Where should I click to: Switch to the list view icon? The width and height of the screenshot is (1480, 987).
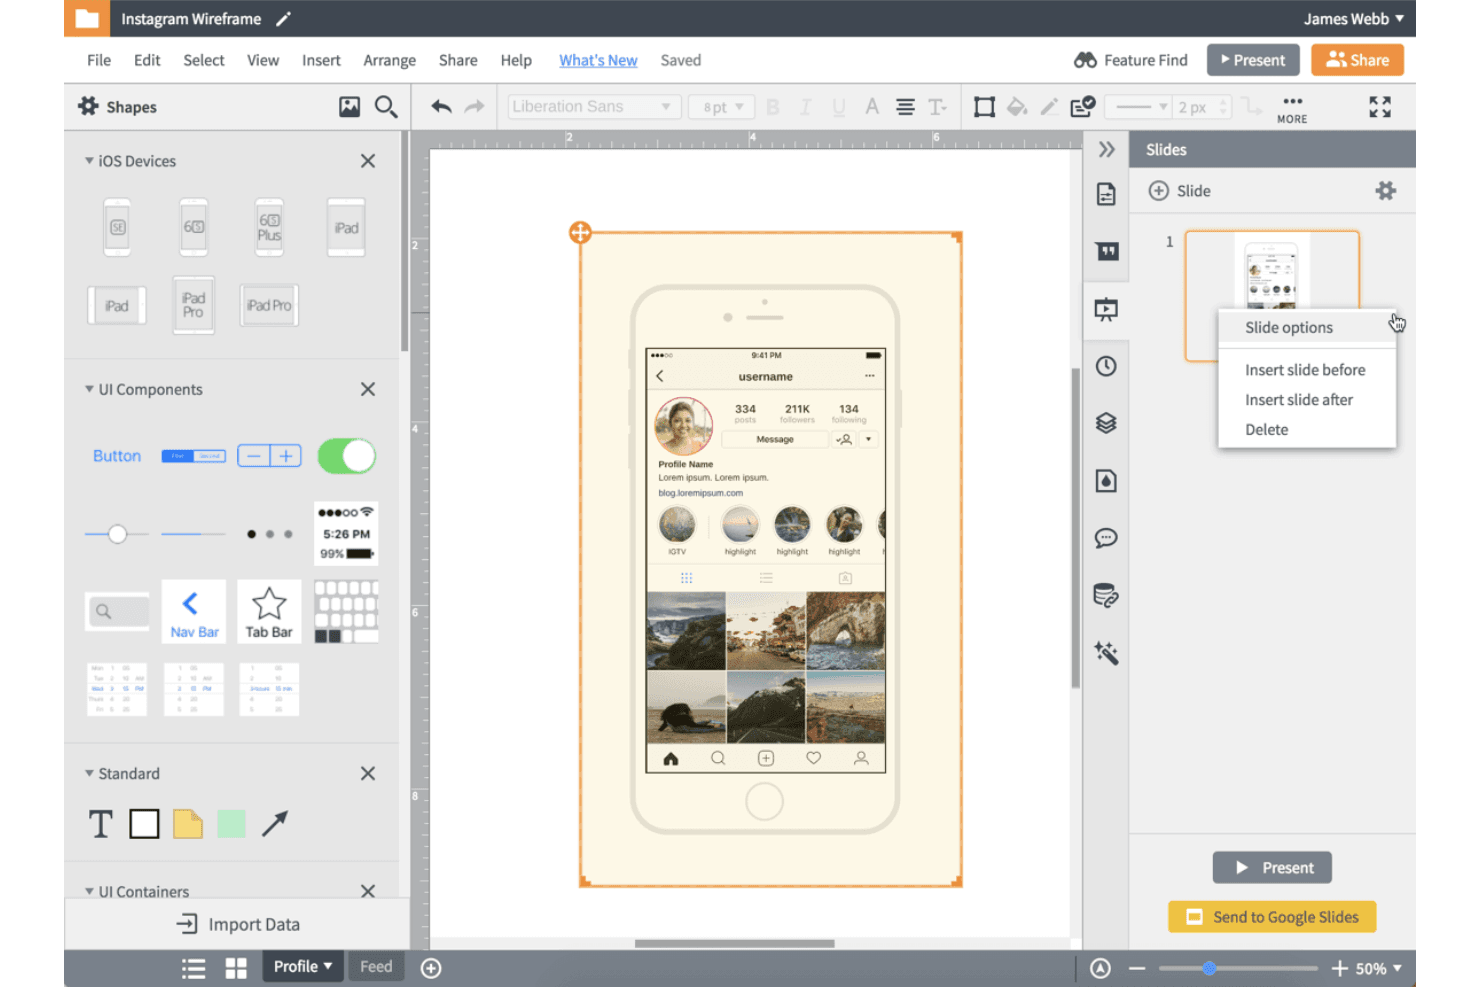tap(194, 968)
